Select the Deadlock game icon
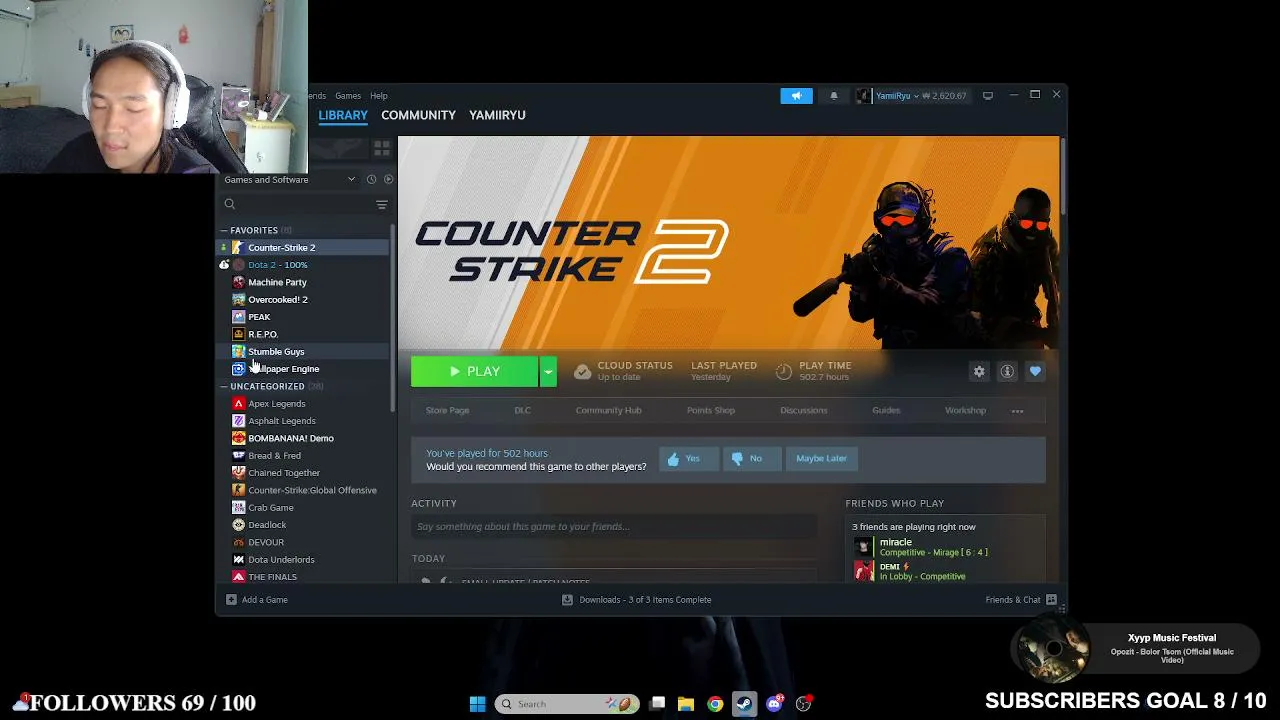This screenshot has width=1280, height=720. pos(238,524)
